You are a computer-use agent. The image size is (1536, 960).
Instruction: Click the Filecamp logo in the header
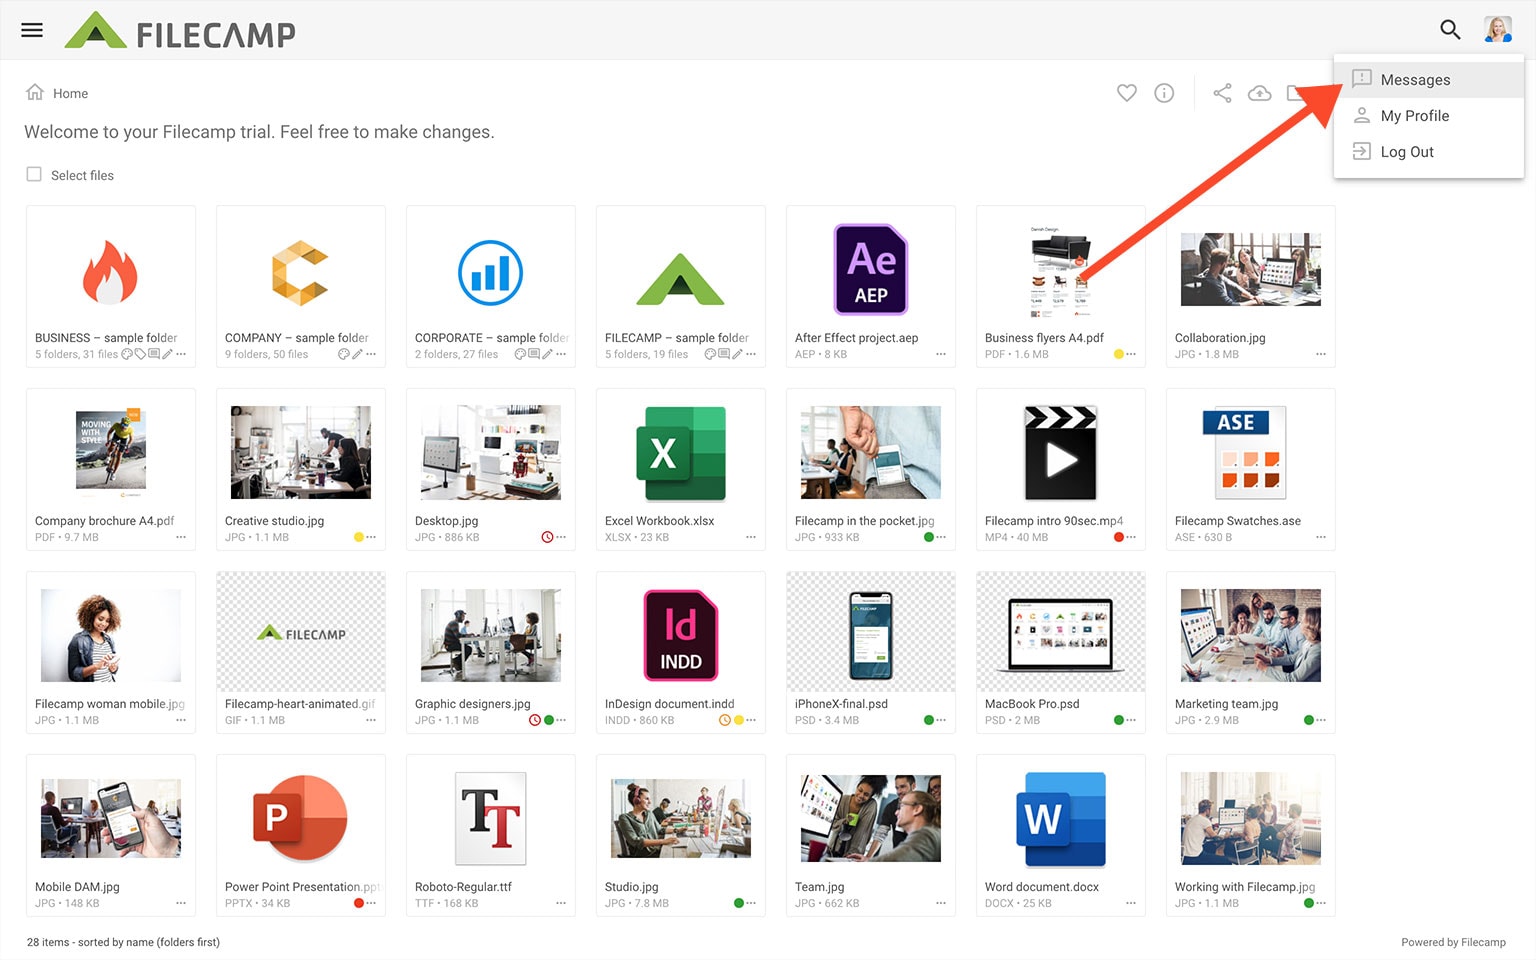pyautogui.click(x=181, y=32)
